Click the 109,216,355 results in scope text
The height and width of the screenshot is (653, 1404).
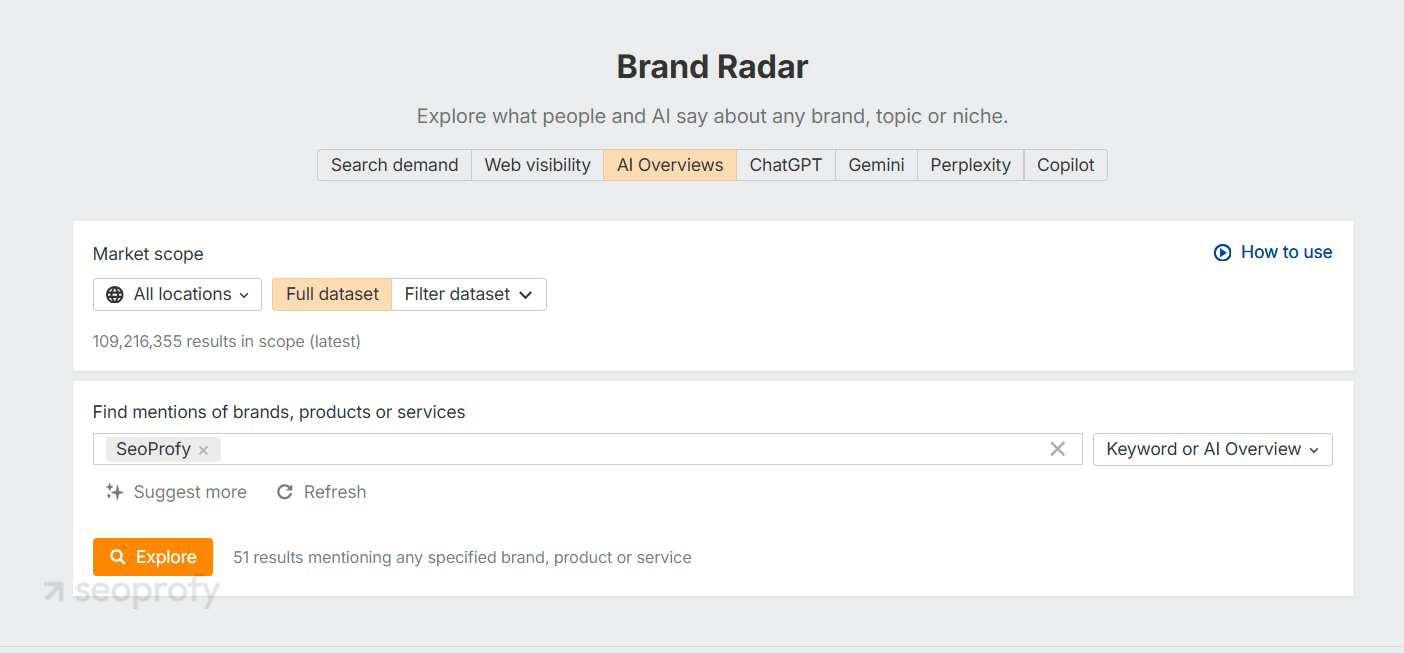coord(227,341)
